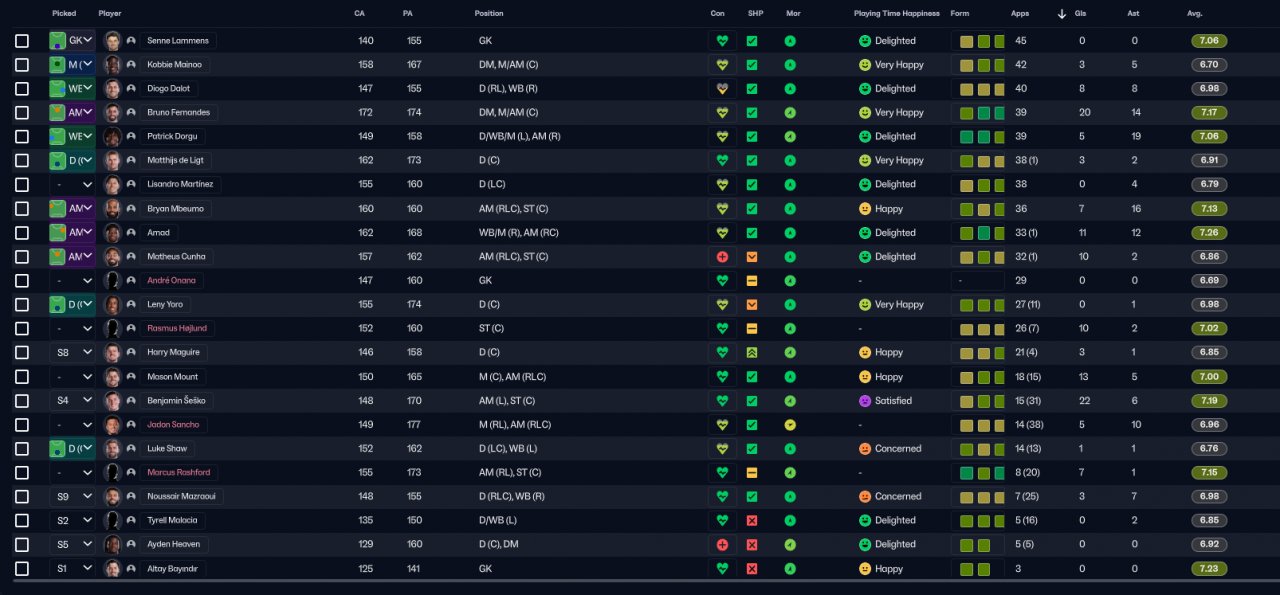
Task: Click Patrick Dorgu's morale indicator icon
Action: coord(790,137)
